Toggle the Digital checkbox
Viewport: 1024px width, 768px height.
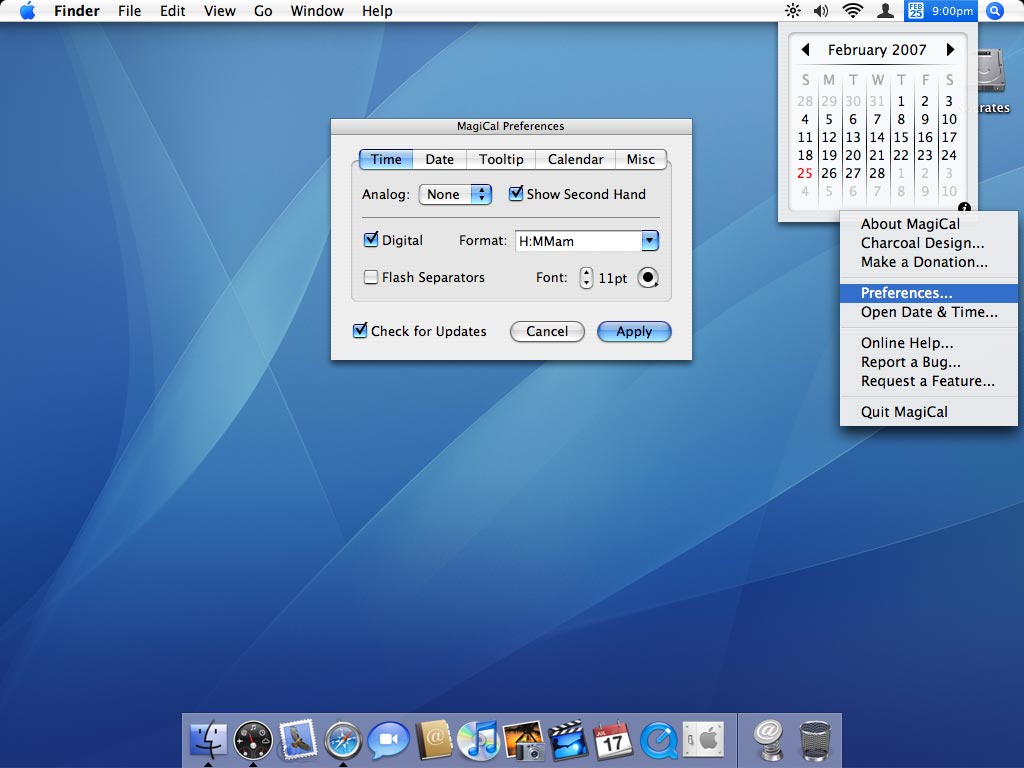[x=371, y=240]
